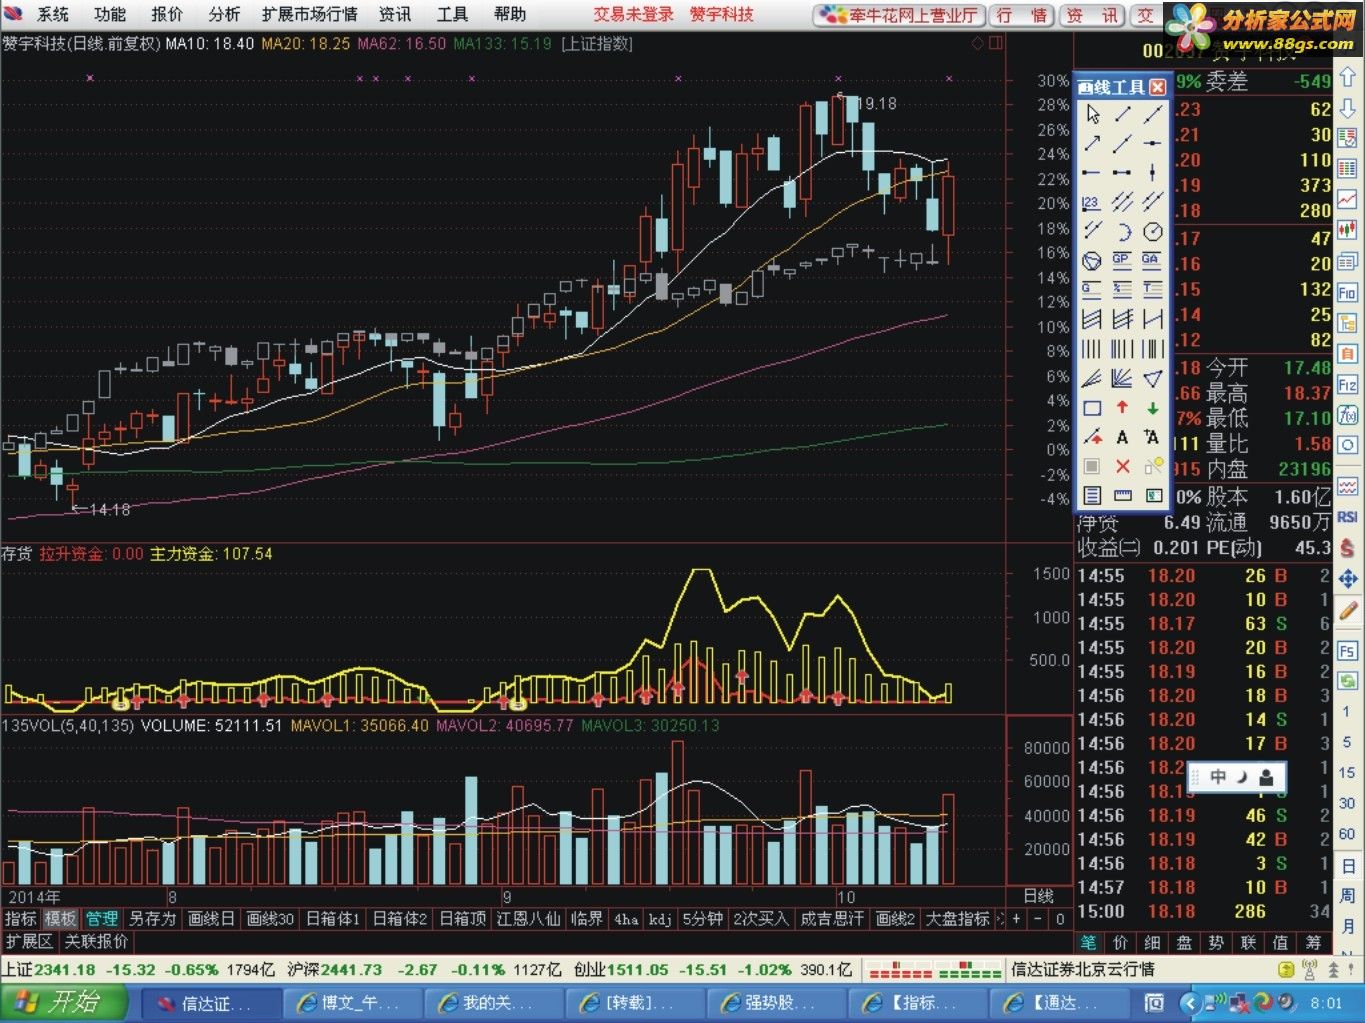Pick the arrow line drawing tool

1092,145
